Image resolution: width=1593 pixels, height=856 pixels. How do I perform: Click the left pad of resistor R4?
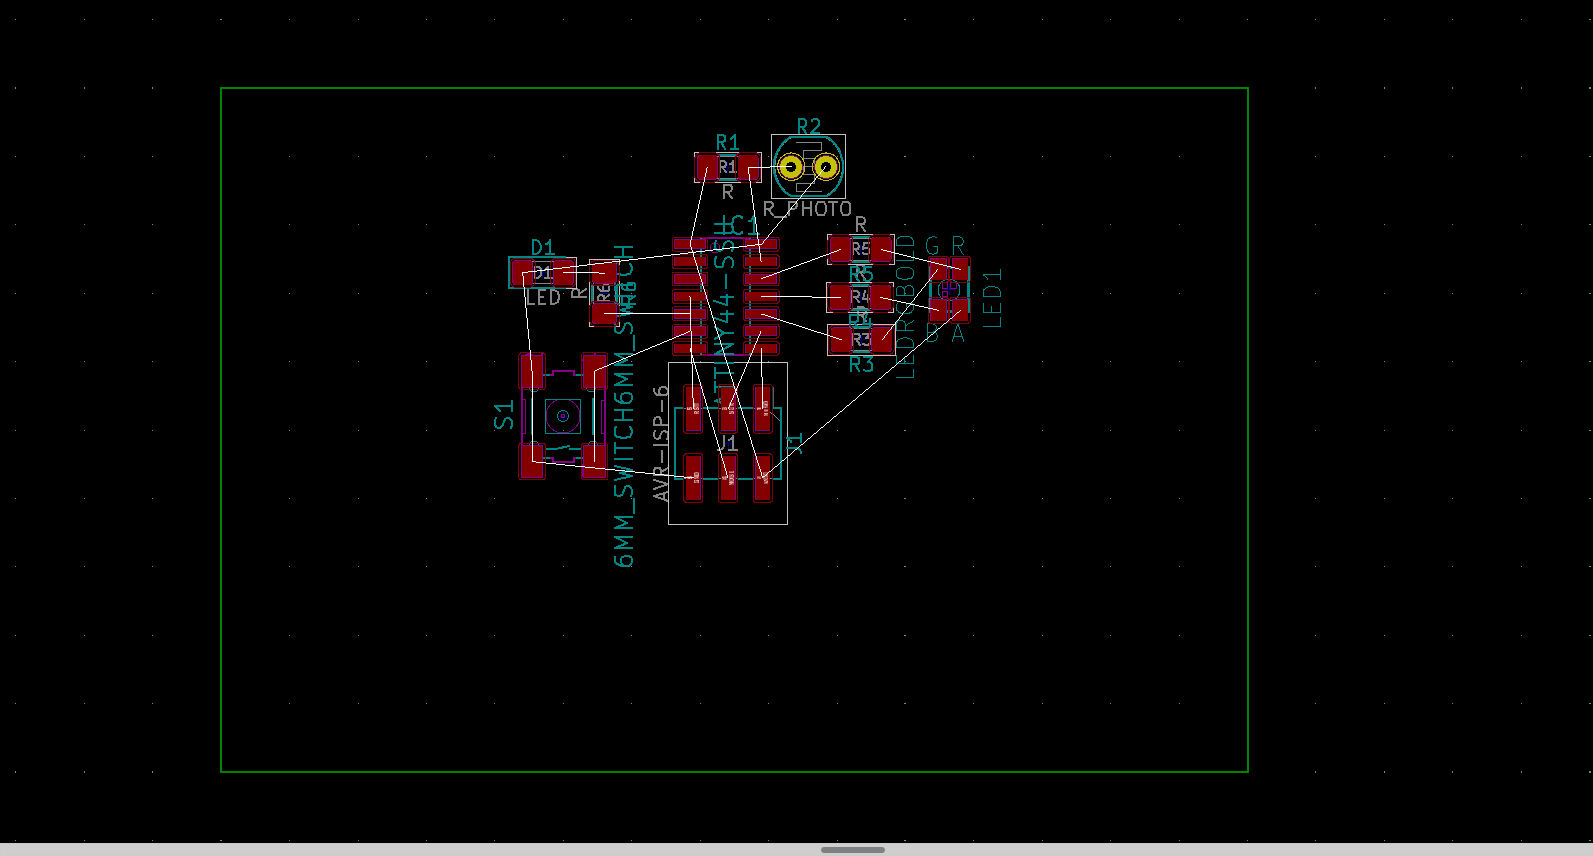(839, 297)
